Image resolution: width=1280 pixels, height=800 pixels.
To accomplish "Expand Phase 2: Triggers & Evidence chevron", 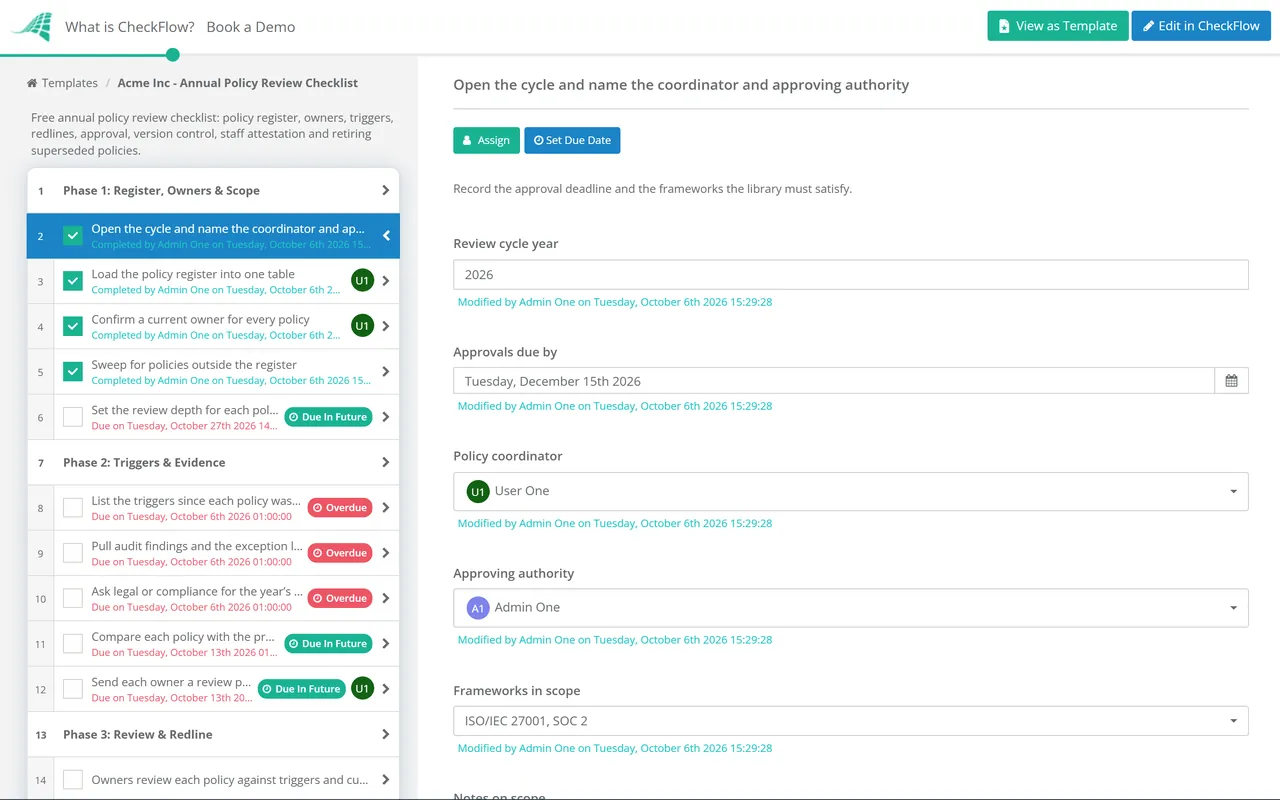I will pos(386,462).
